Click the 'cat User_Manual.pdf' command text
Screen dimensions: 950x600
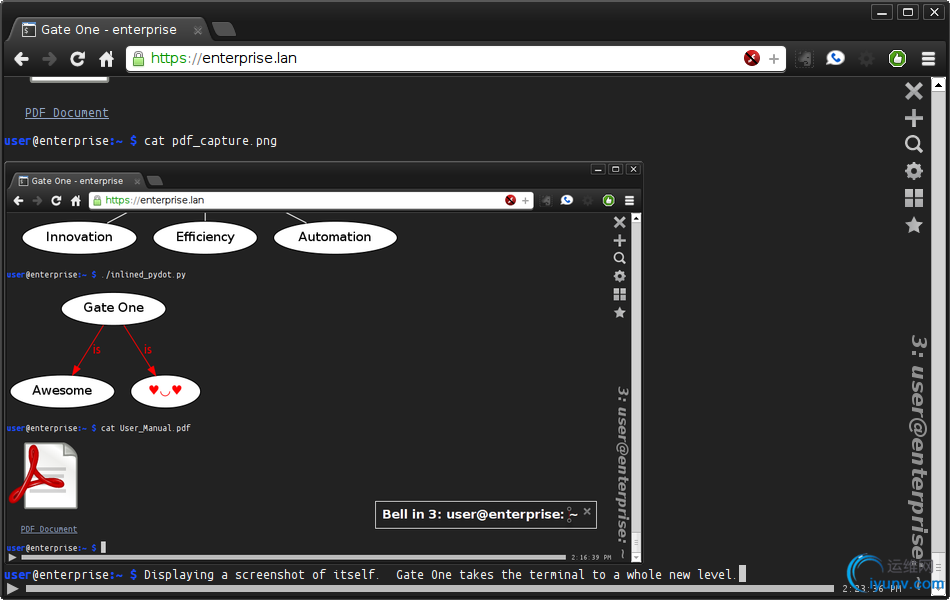click(145, 428)
